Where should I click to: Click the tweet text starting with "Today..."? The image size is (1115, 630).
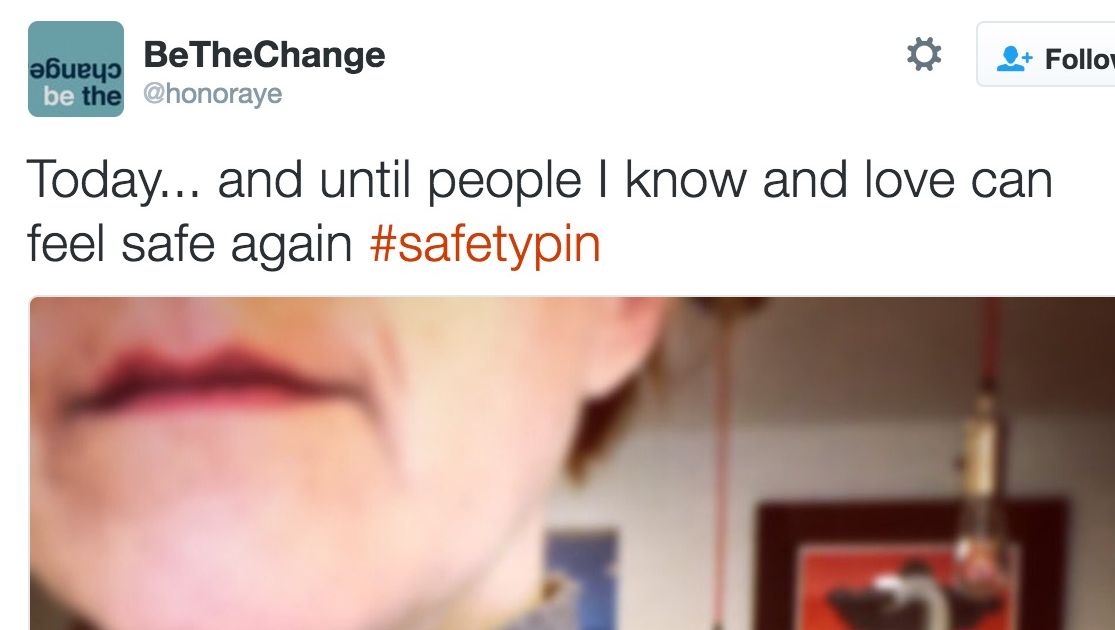pos(539,211)
